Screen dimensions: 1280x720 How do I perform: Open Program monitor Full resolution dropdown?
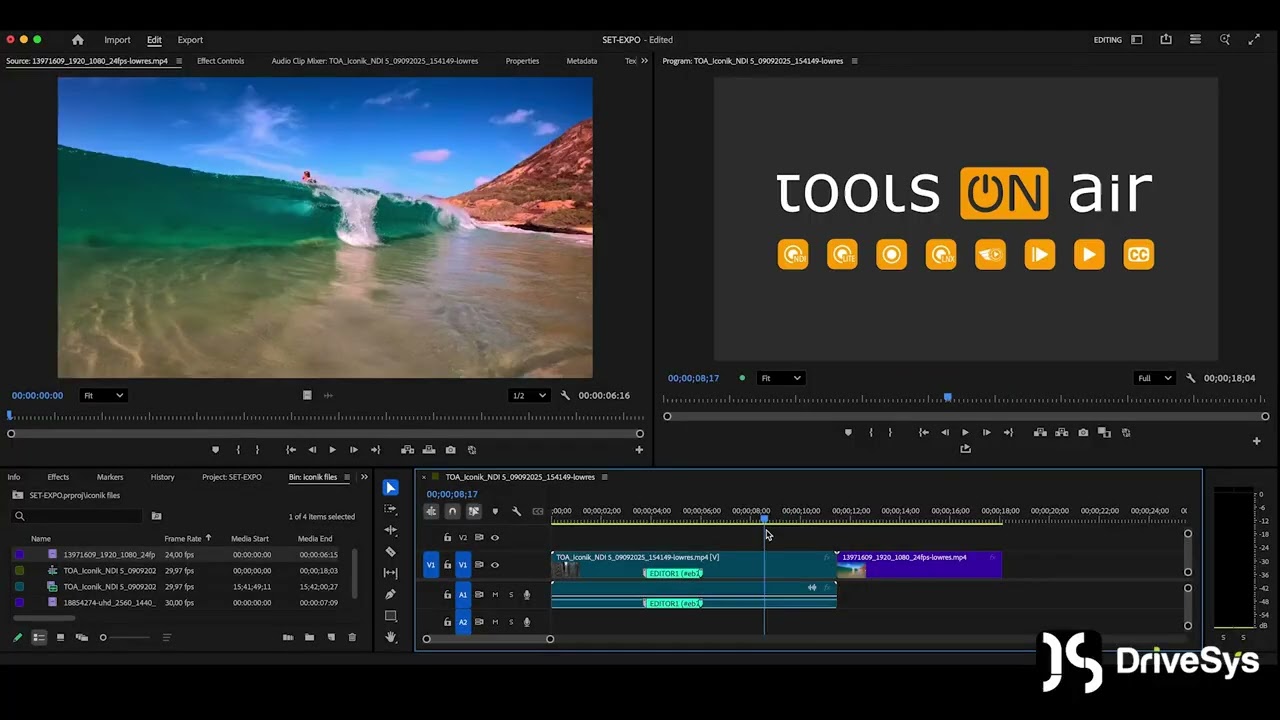tap(1154, 378)
